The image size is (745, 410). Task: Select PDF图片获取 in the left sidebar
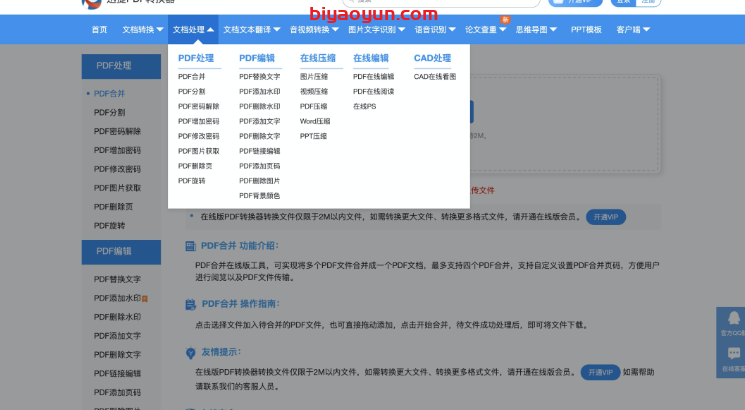117,188
